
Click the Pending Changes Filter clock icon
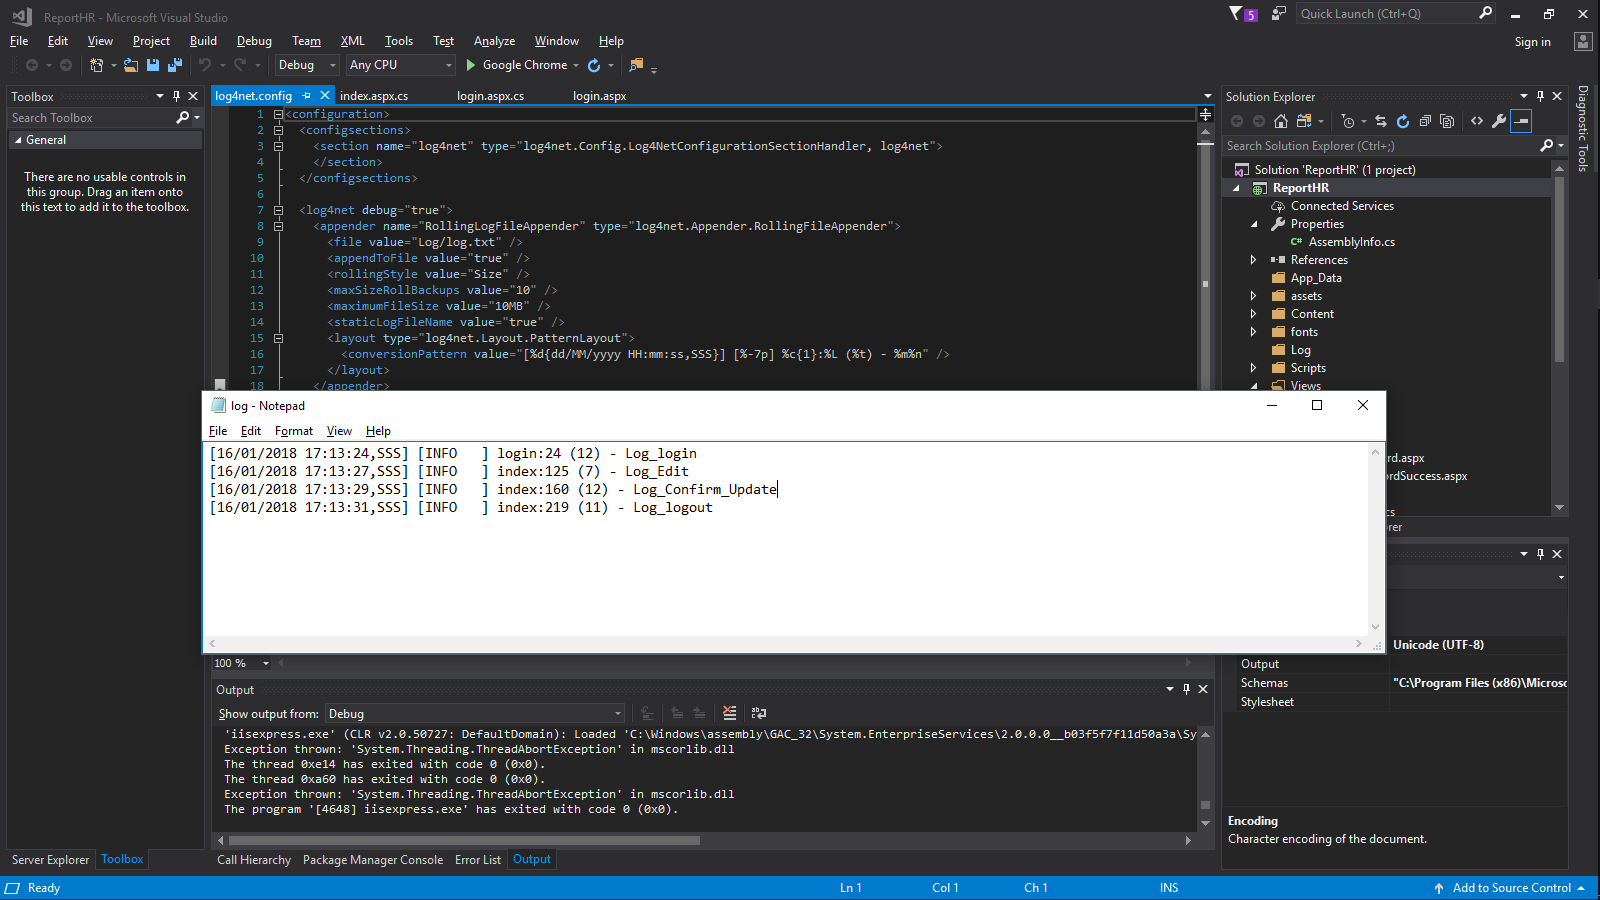pyautogui.click(x=1348, y=121)
